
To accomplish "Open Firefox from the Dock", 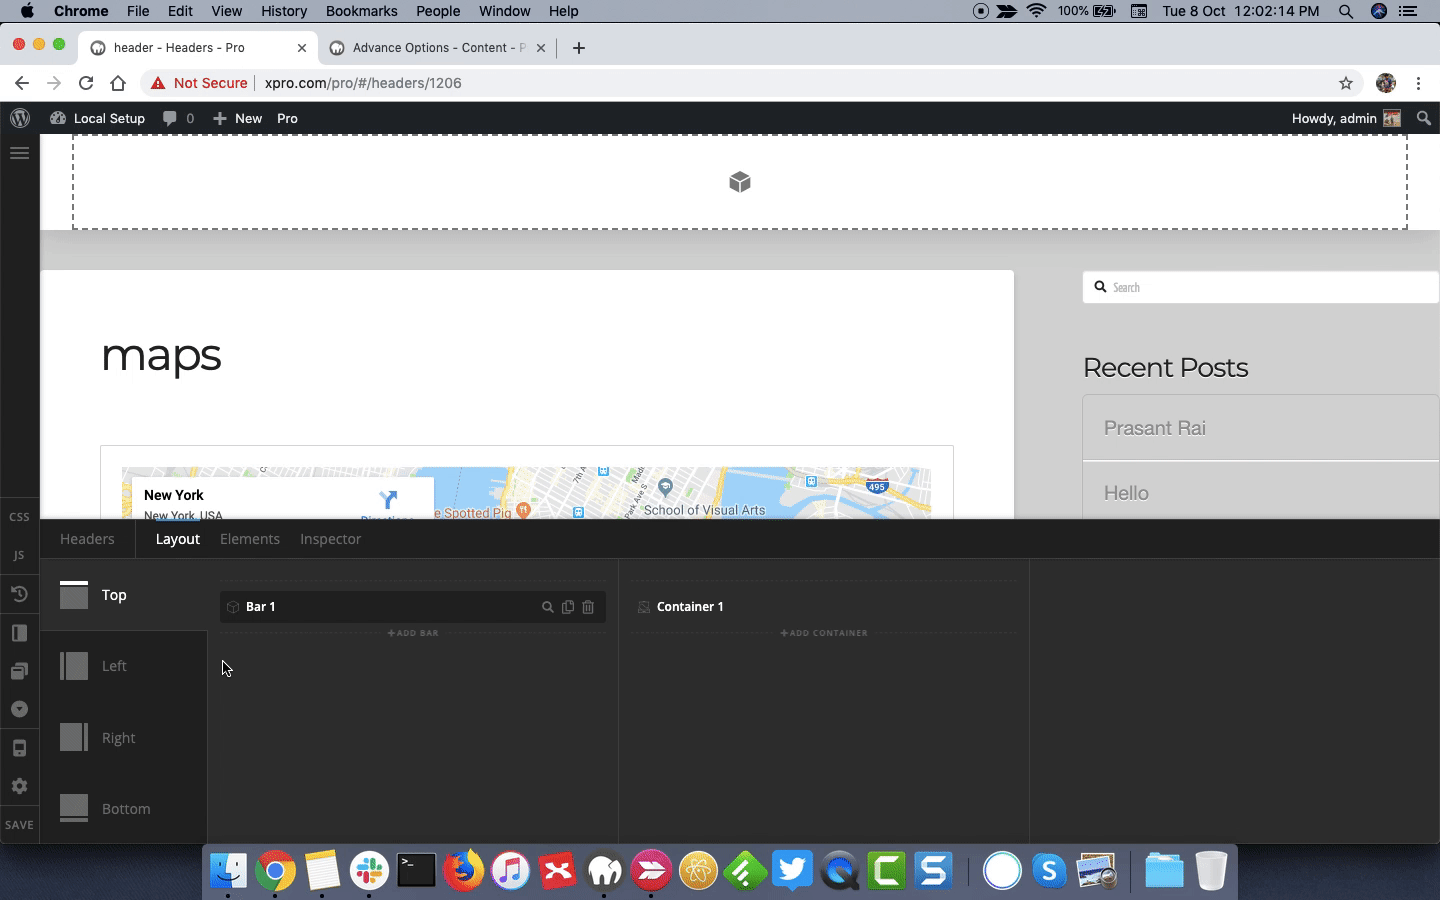I will click(463, 870).
